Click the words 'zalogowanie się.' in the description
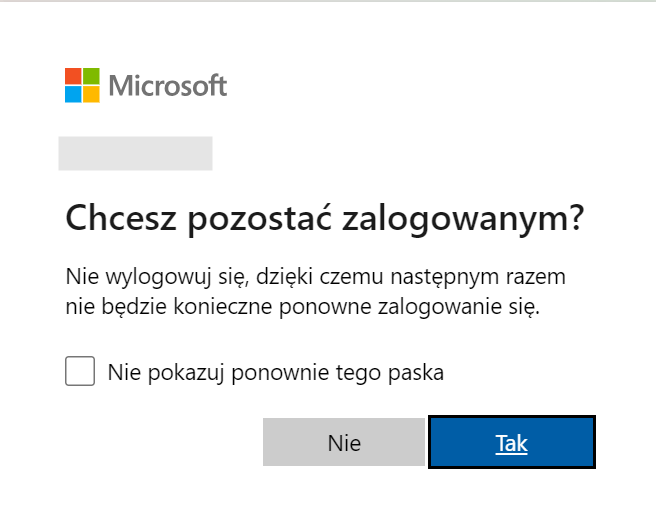The height and width of the screenshot is (510, 656). pos(459,308)
